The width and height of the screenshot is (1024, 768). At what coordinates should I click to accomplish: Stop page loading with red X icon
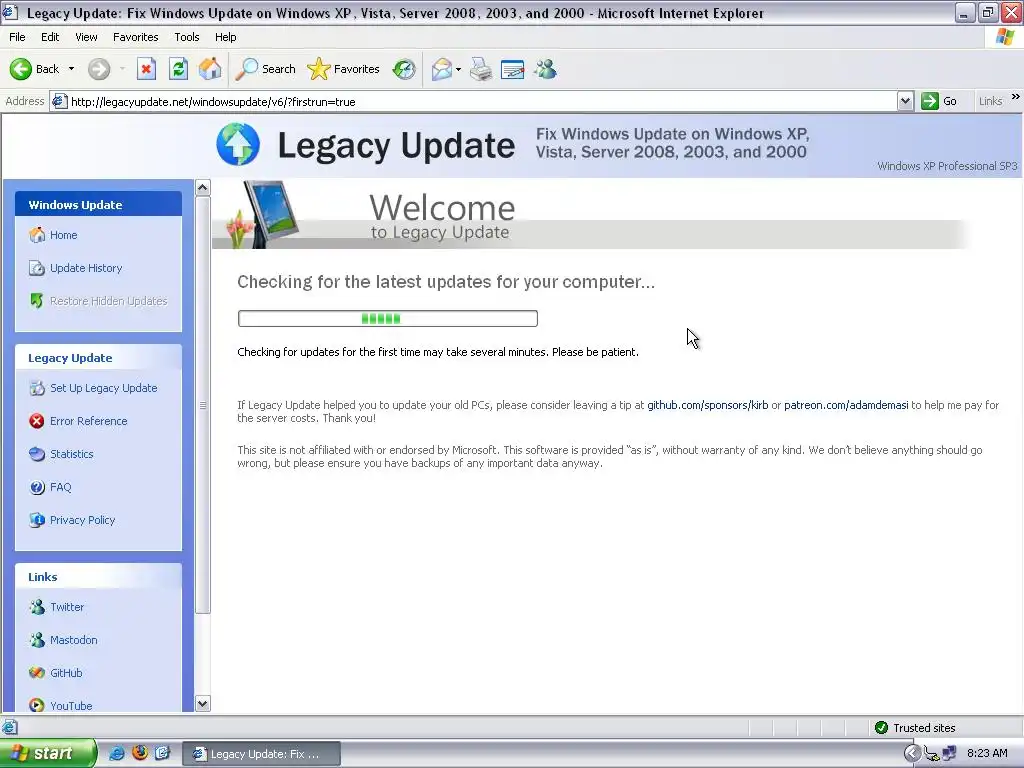146,69
